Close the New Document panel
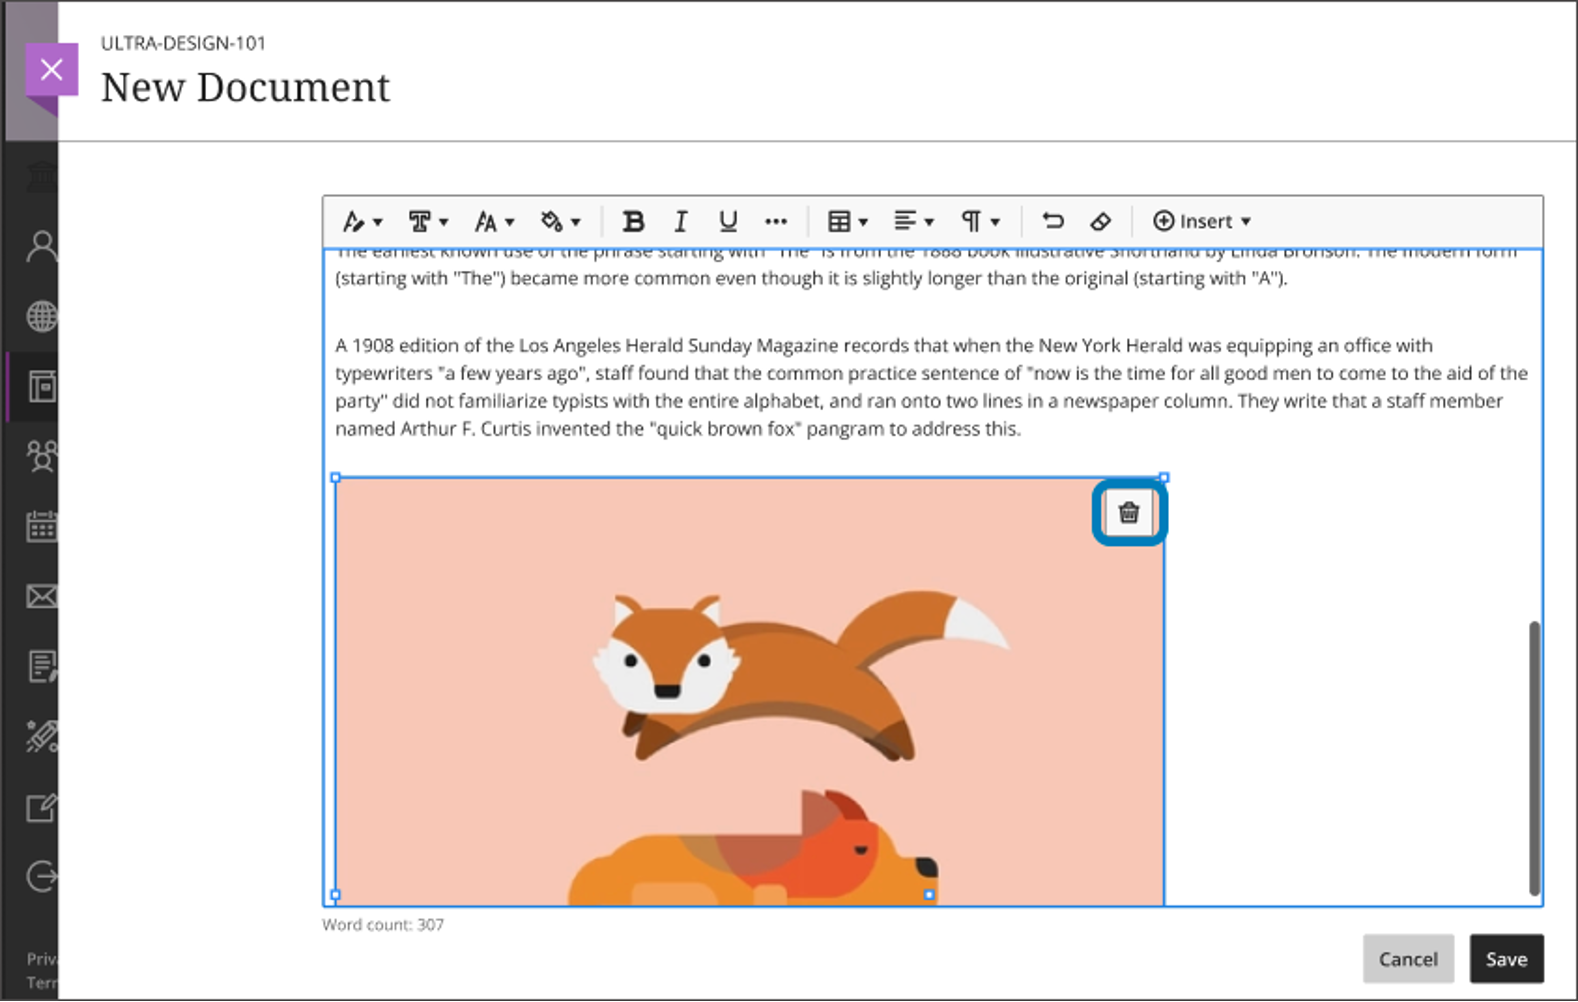1578x1002 pixels. tap(51, 70)
